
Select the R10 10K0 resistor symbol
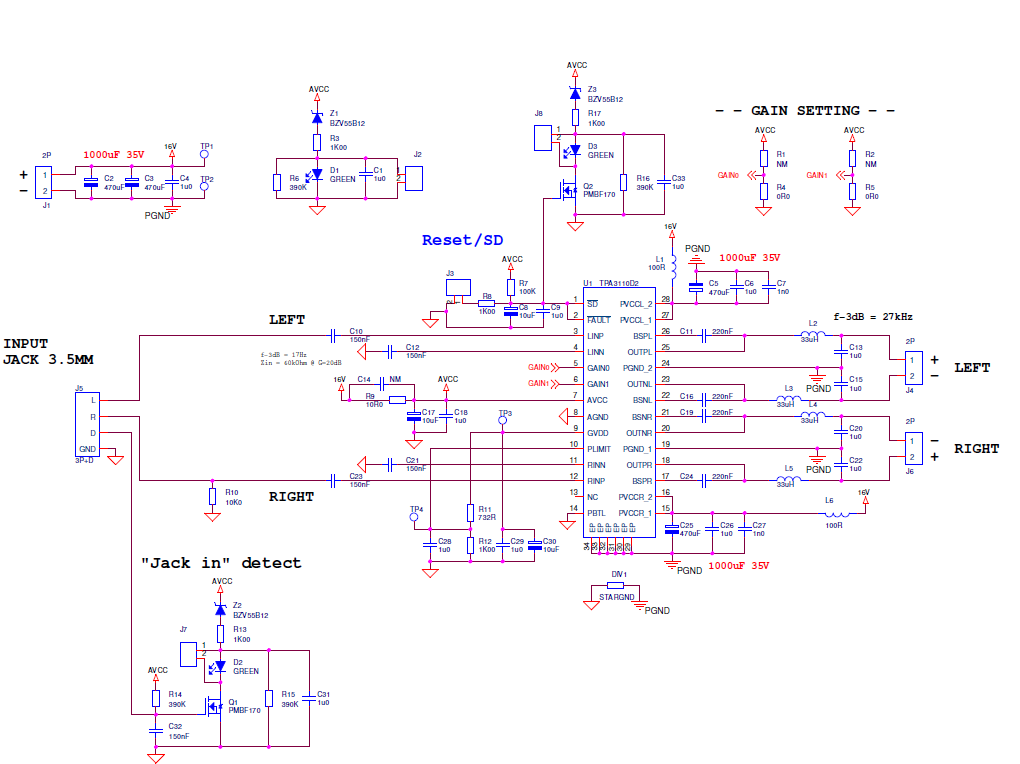tap(212, 497)
